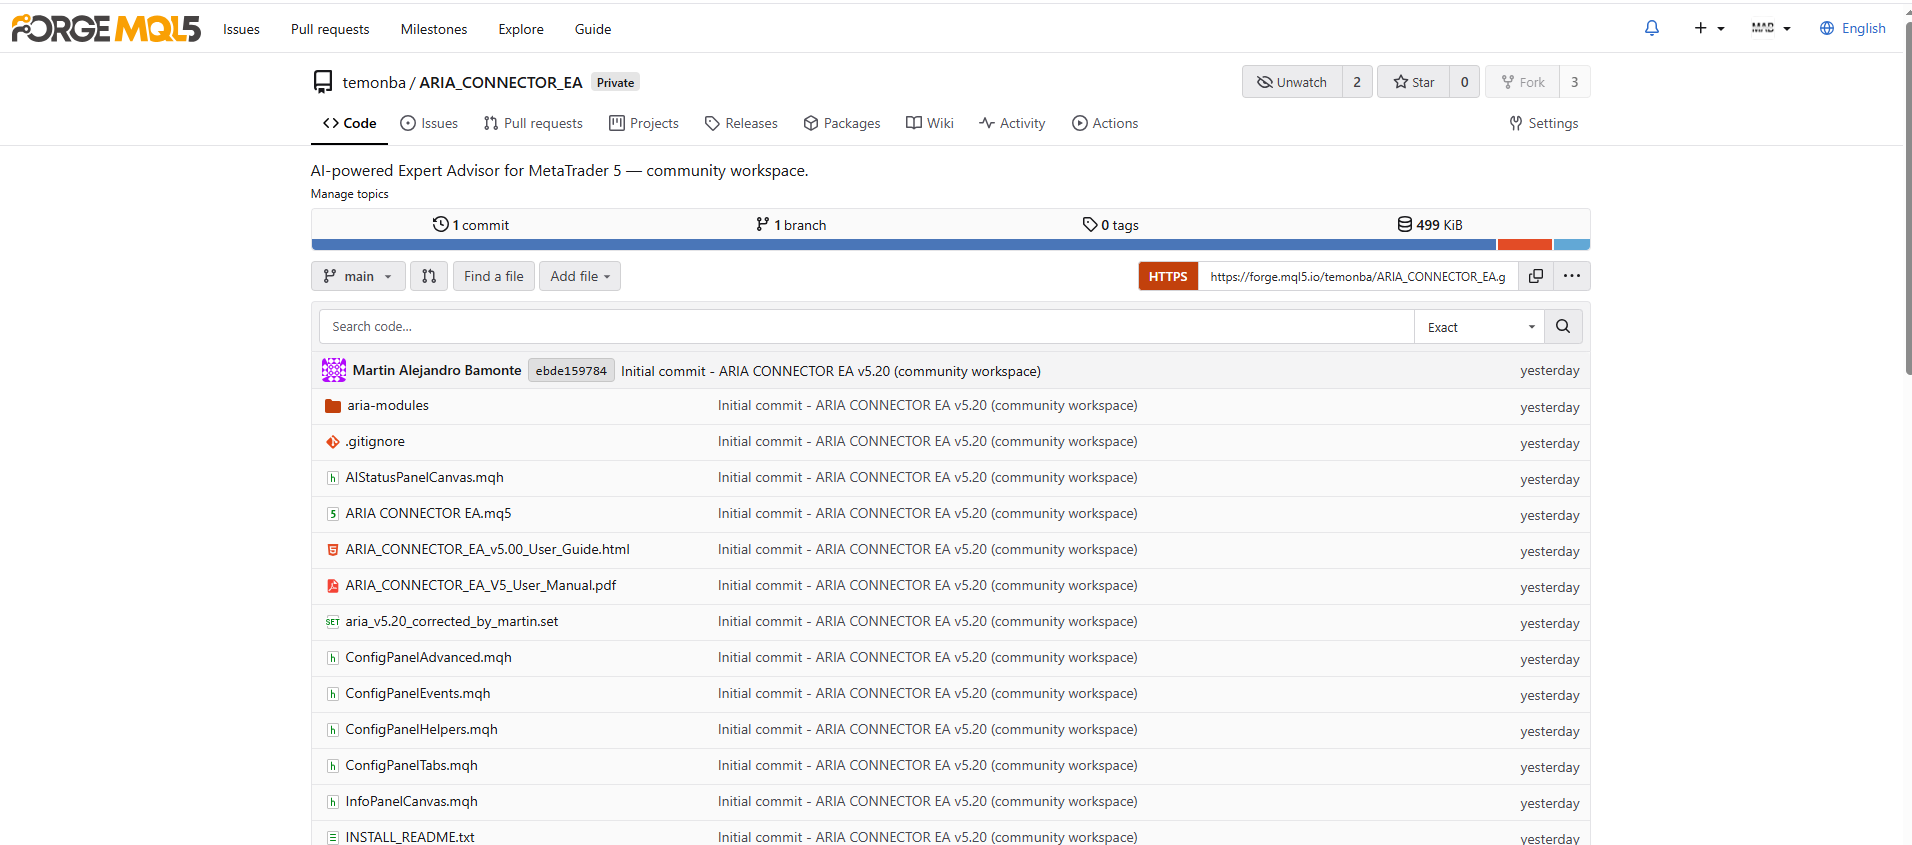Open the Add file dropdown
This screenshot has height=845, width=1912.
pos(580,276)
